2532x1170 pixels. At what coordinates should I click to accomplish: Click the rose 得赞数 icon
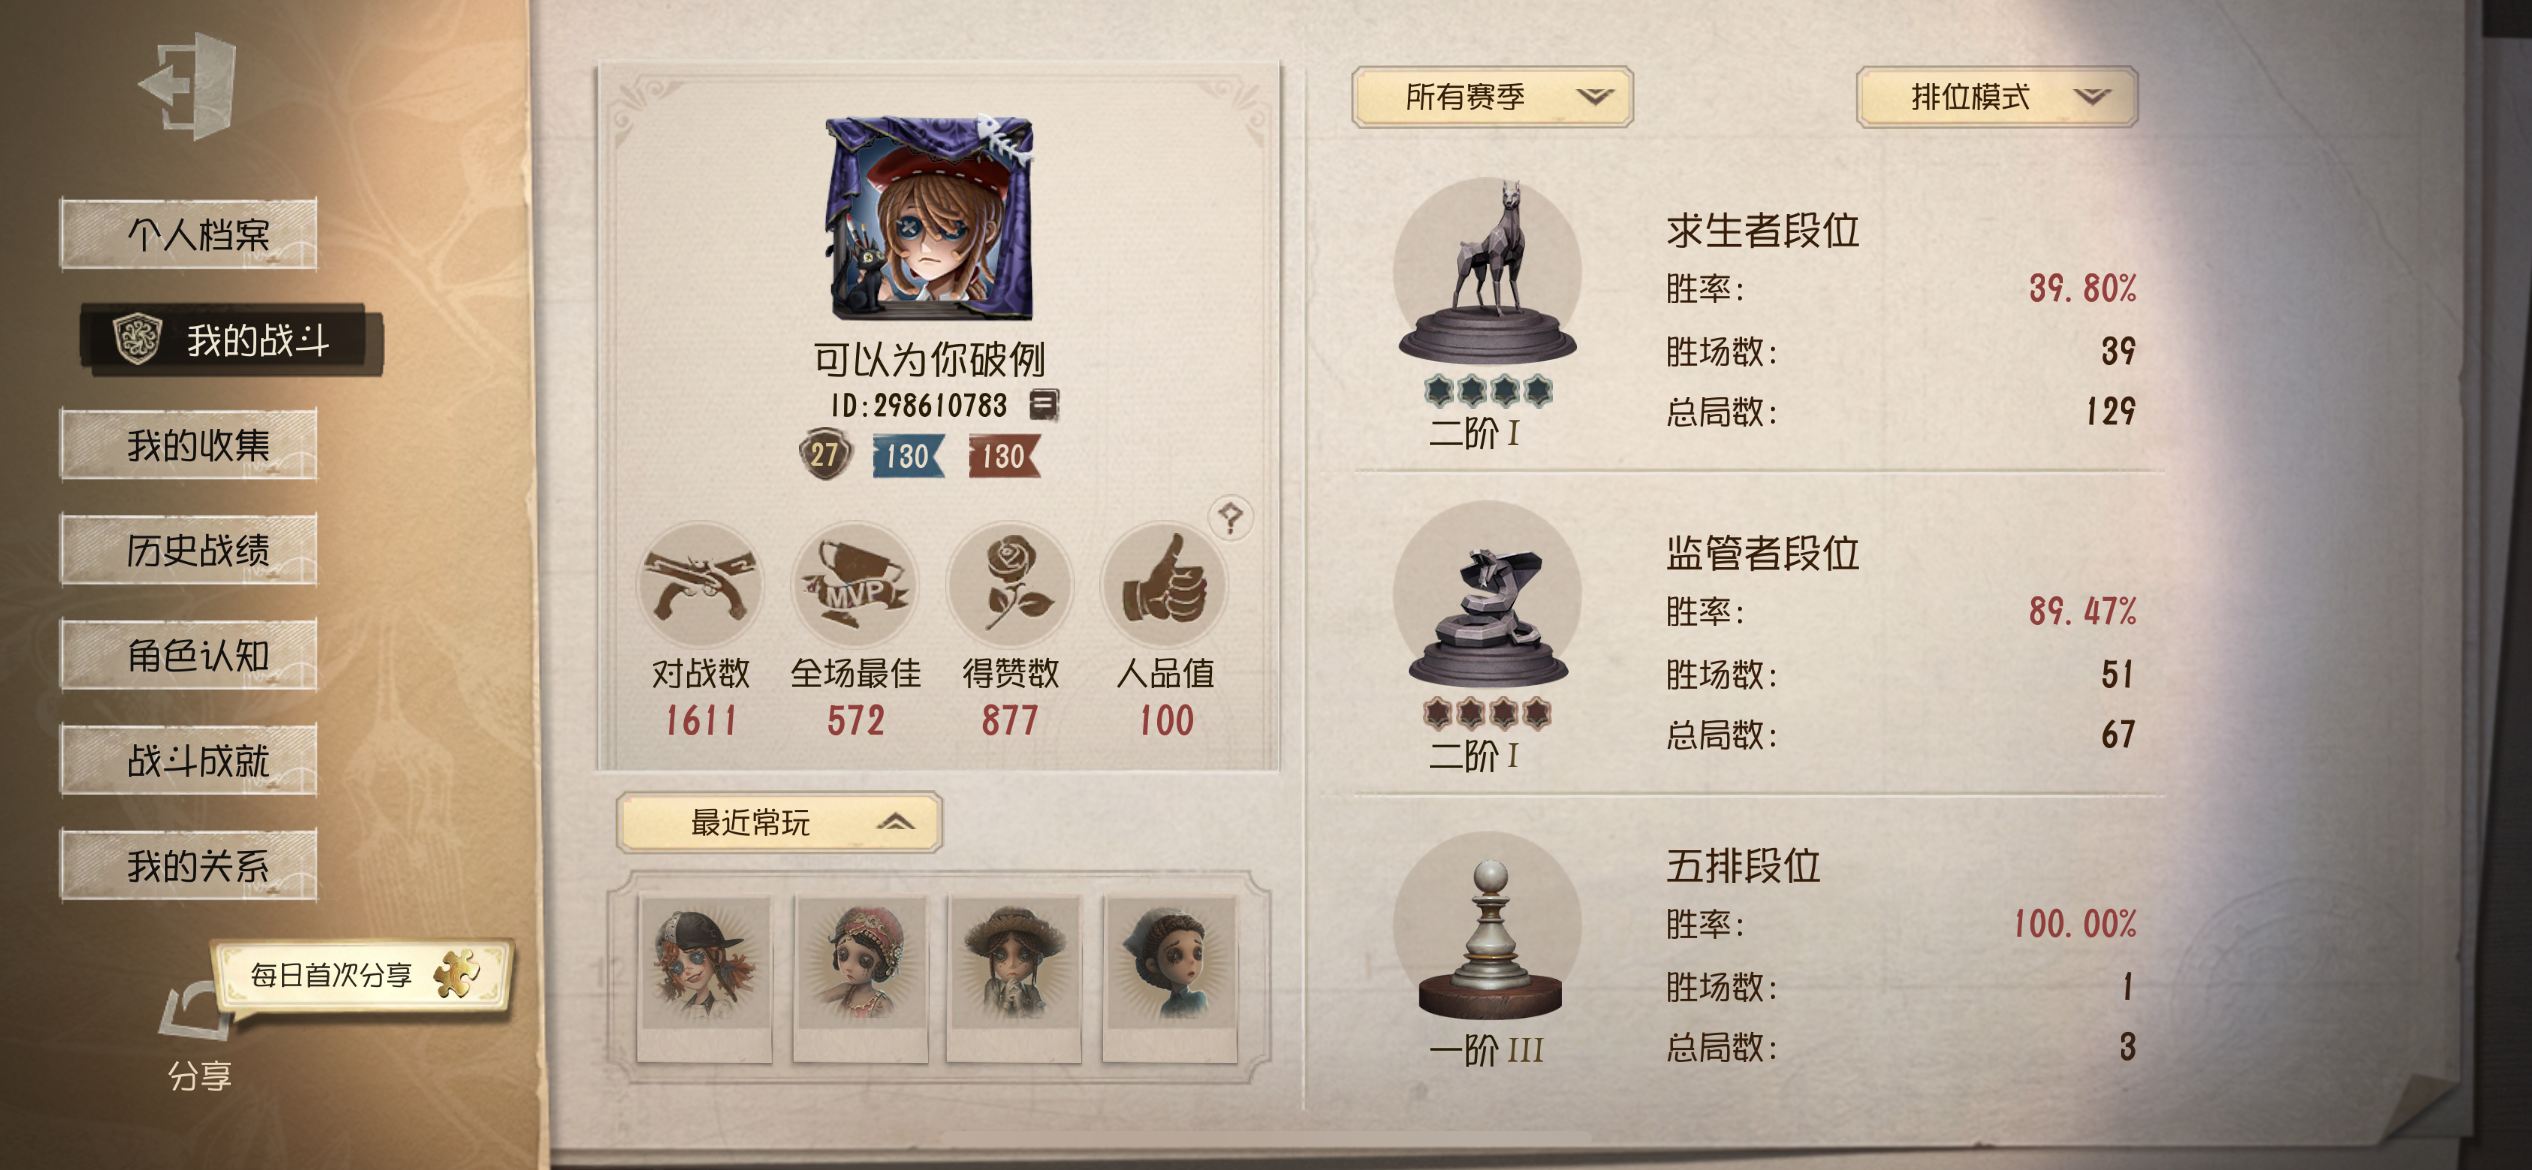[x=1010, y=585]
